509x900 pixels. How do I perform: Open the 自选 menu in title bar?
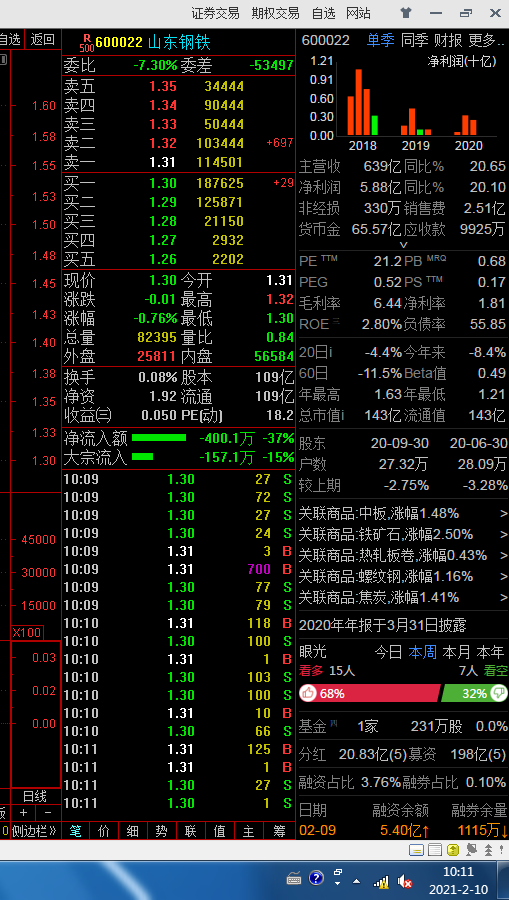coord(323,13)
